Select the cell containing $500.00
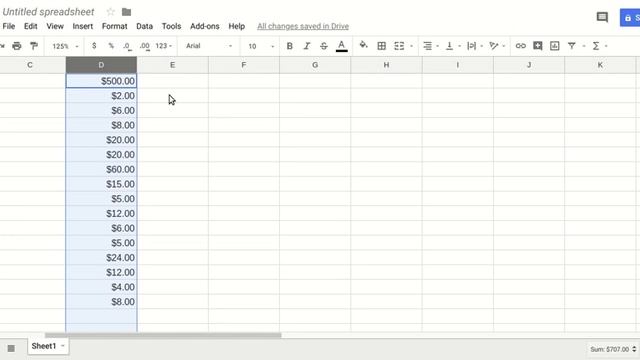The image size is (640, 360). point(101,81)
